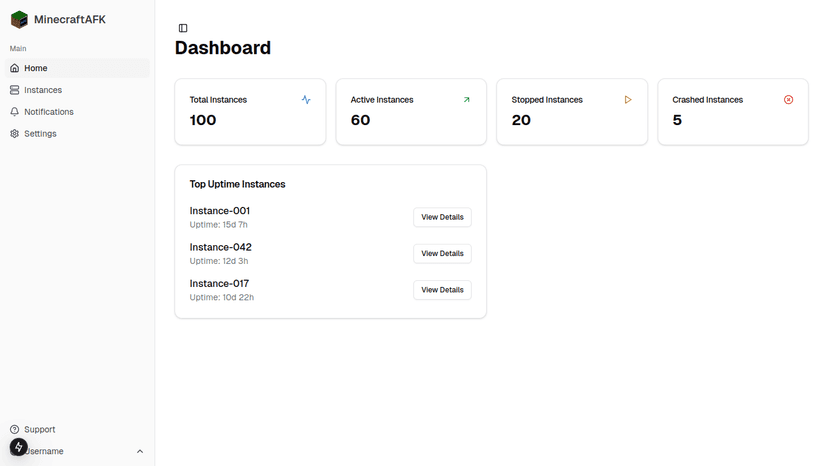This screenshot has height=466, width=828.
Task: Click the play icon on Stopped Instances
Action: tap(628, 100)
